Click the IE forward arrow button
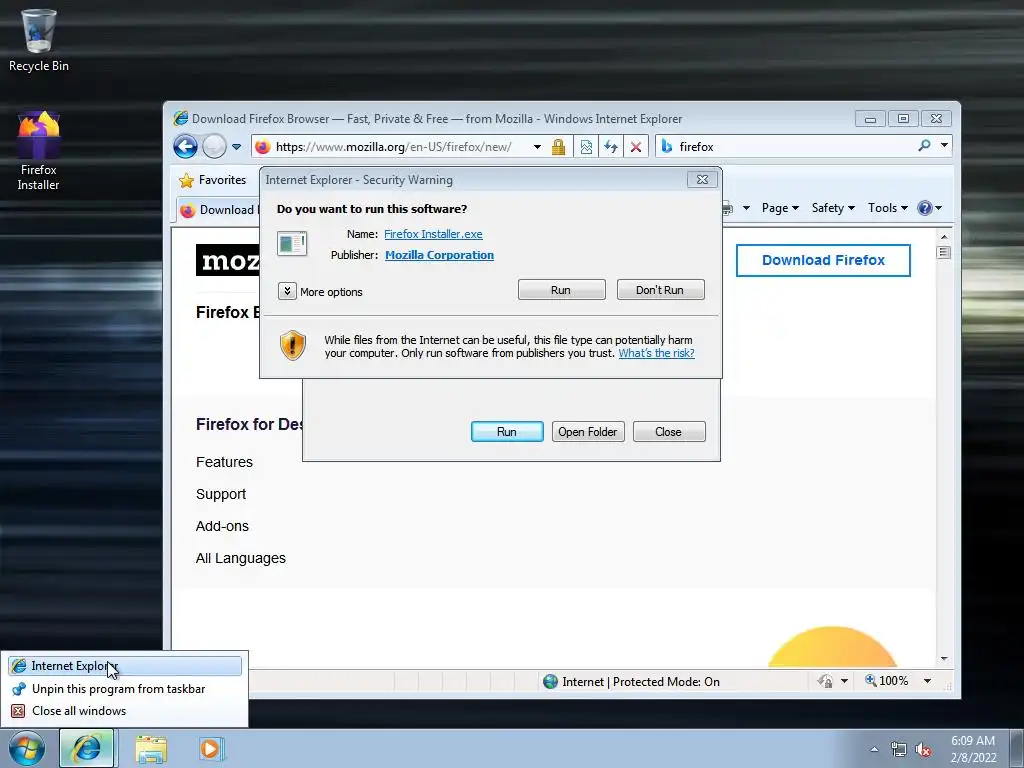This screenshot has height=768, width=1024. click(x=214, y=146)
